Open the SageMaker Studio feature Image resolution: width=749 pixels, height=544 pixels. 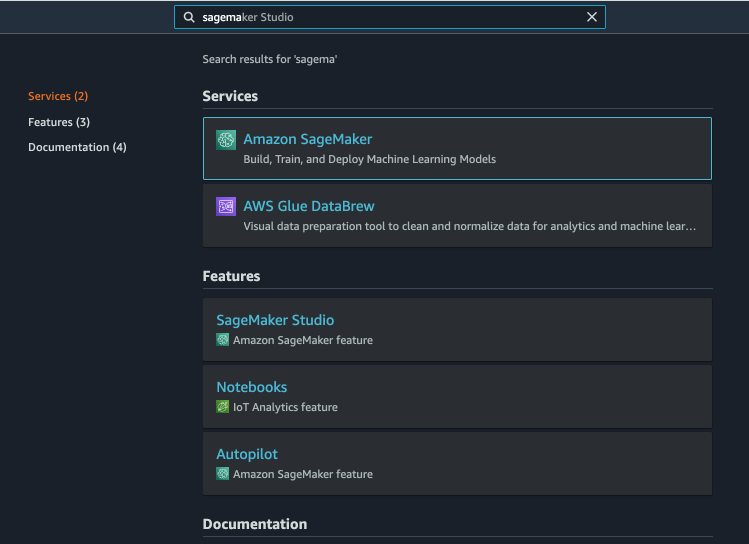(x=275, y=320)
